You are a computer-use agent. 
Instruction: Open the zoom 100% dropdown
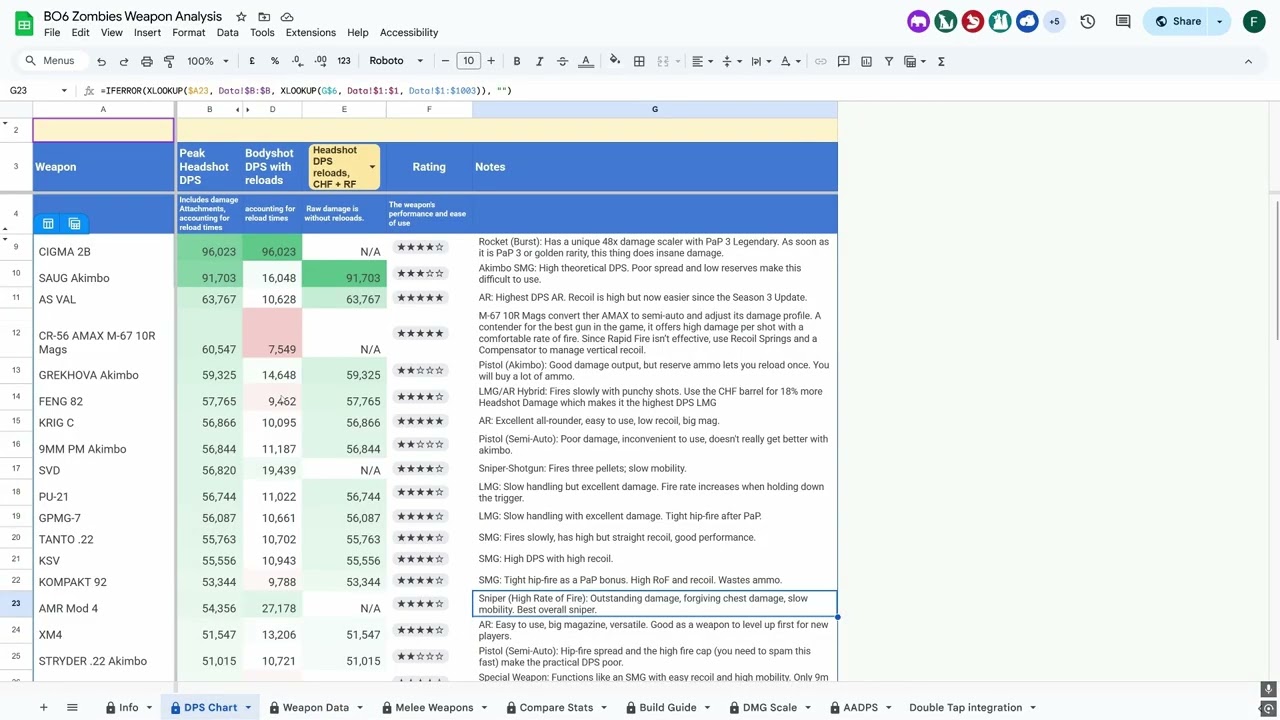208,61
